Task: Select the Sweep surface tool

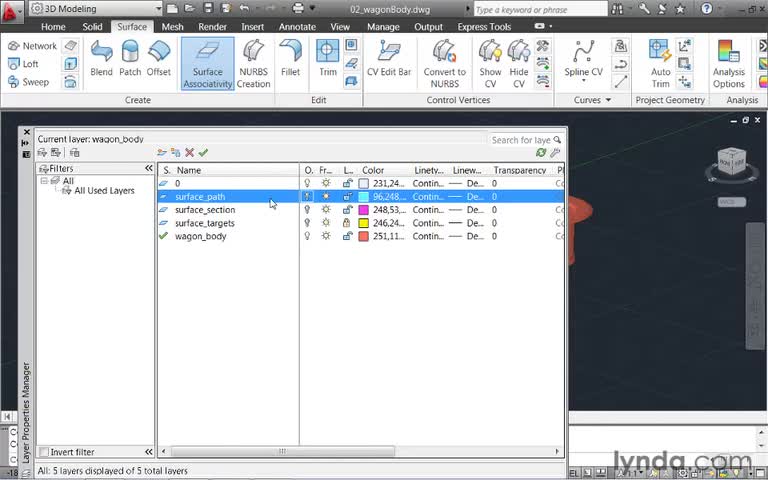Action: (28, 82)
